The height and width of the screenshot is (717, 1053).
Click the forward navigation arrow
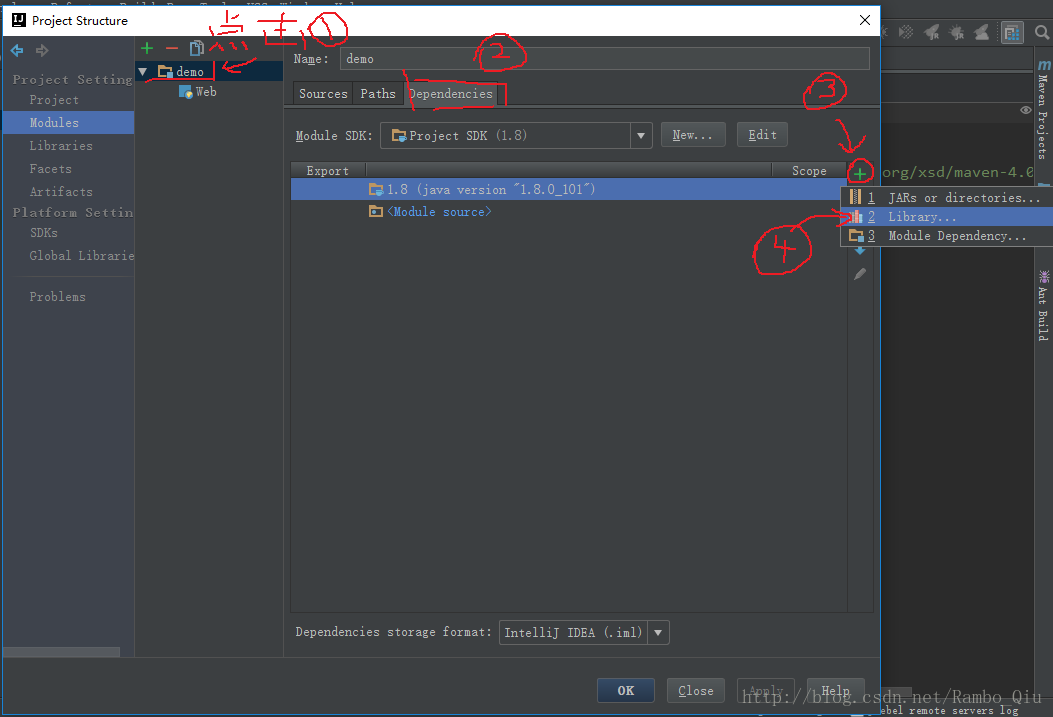click(x=42, y=50)
